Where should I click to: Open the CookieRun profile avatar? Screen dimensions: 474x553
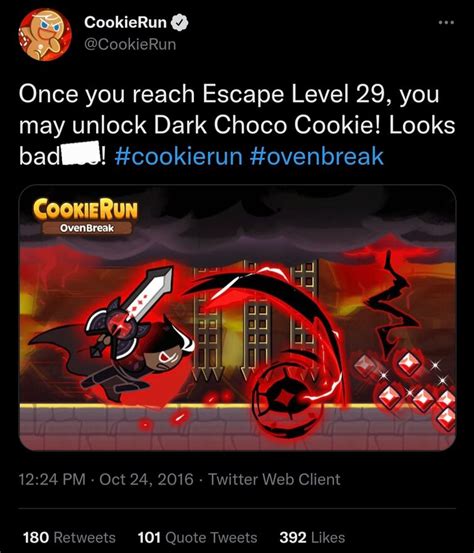(x=45, y=35)
